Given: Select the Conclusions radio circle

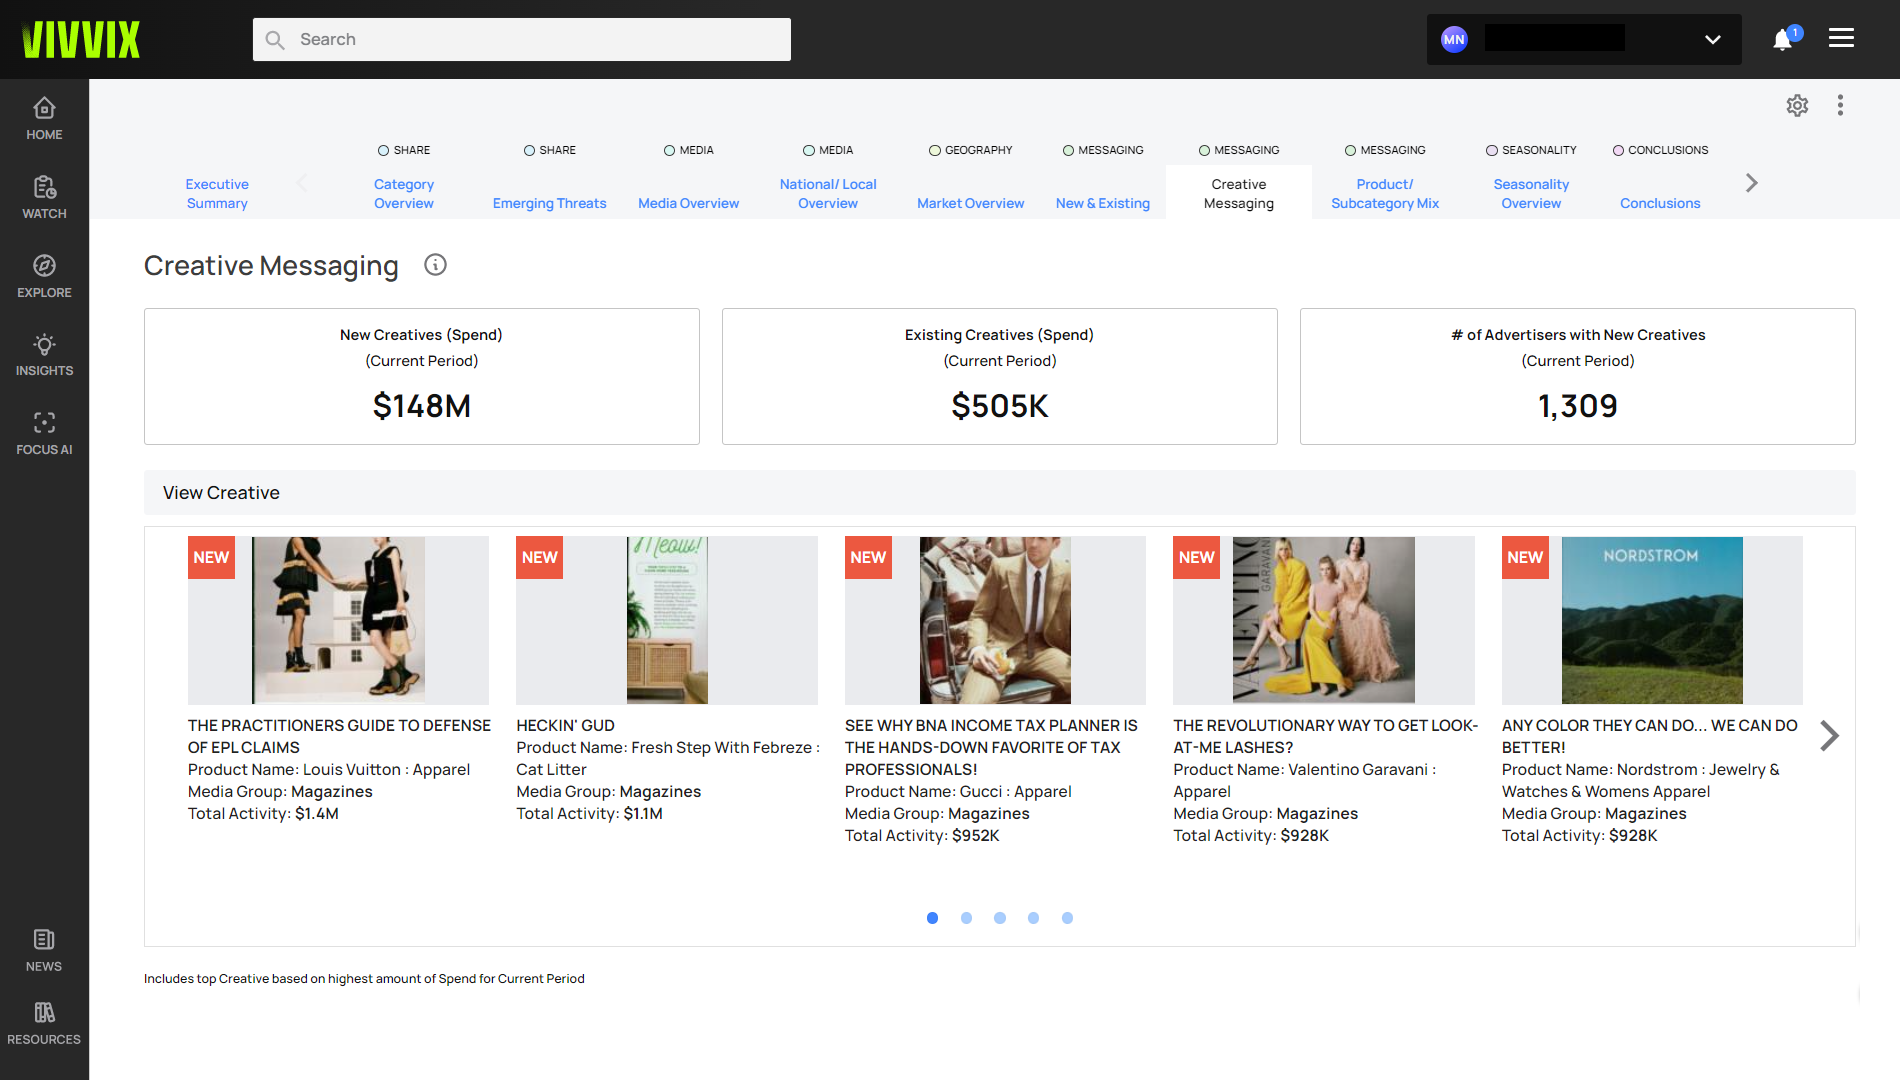Looking at the screenshot, I should tap(1618, 151).
